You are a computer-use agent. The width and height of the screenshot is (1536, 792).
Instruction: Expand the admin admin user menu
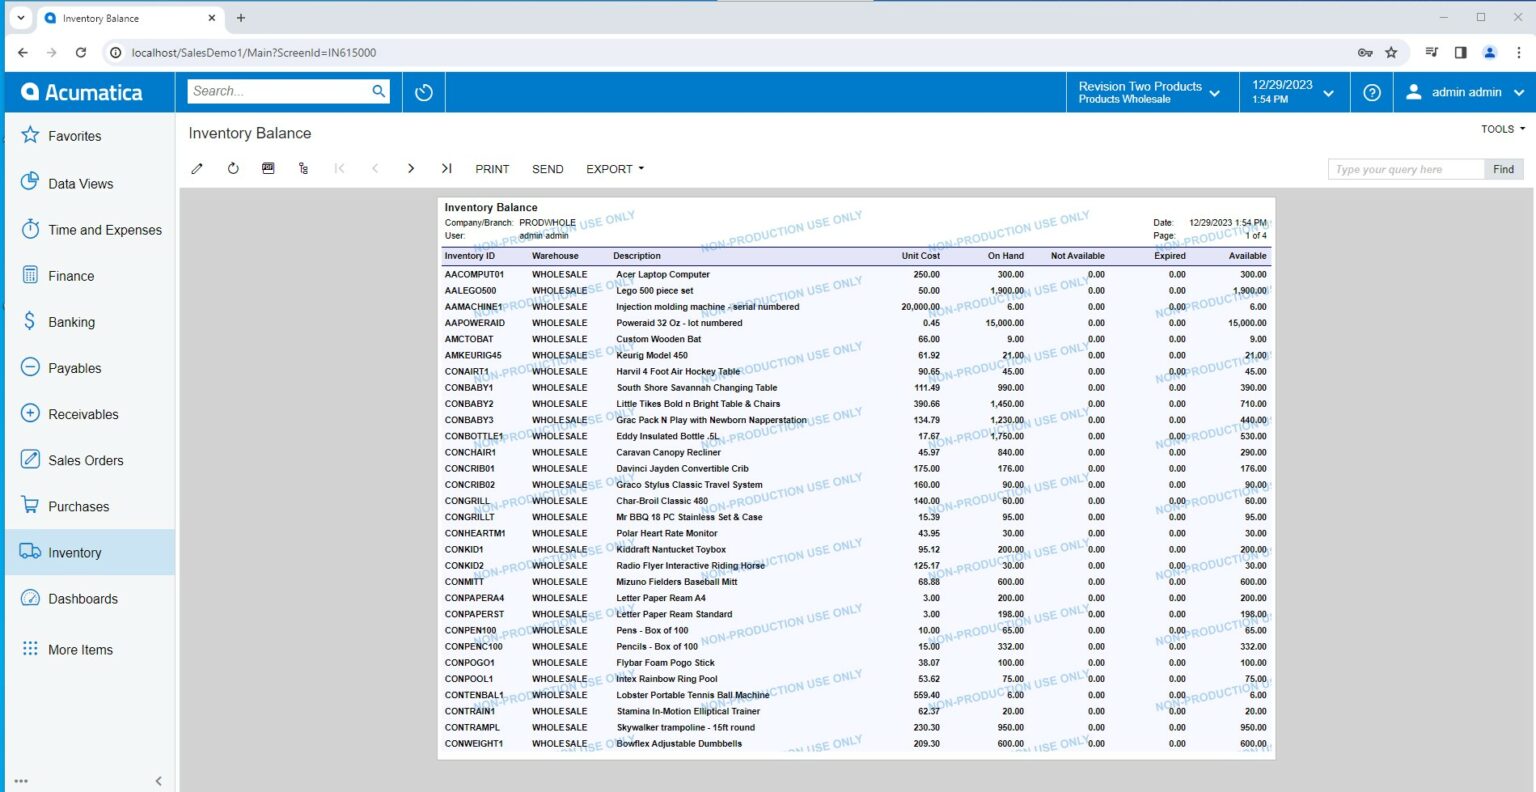point(1464,92)
